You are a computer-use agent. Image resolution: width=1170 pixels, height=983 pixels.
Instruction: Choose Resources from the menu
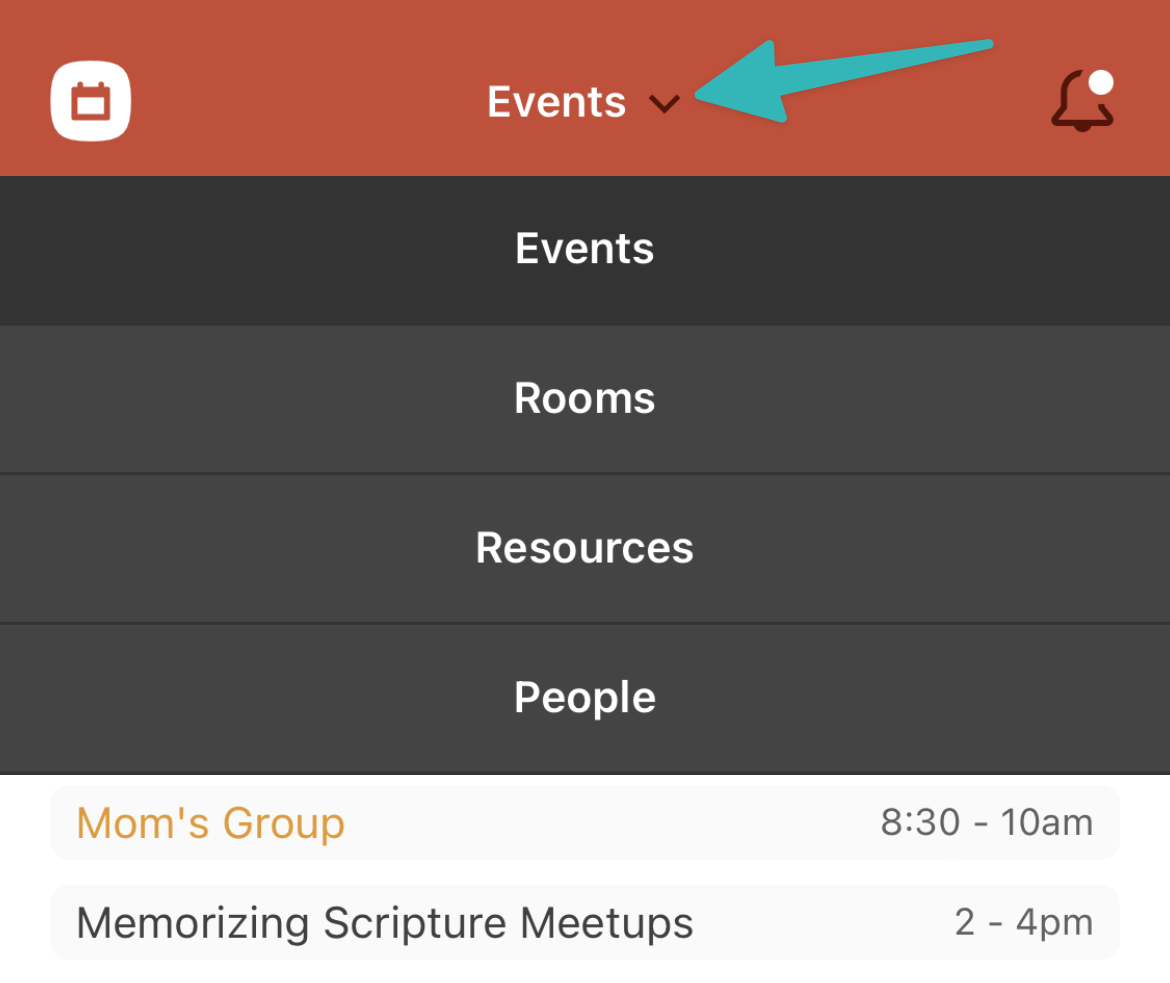[585, 549]
